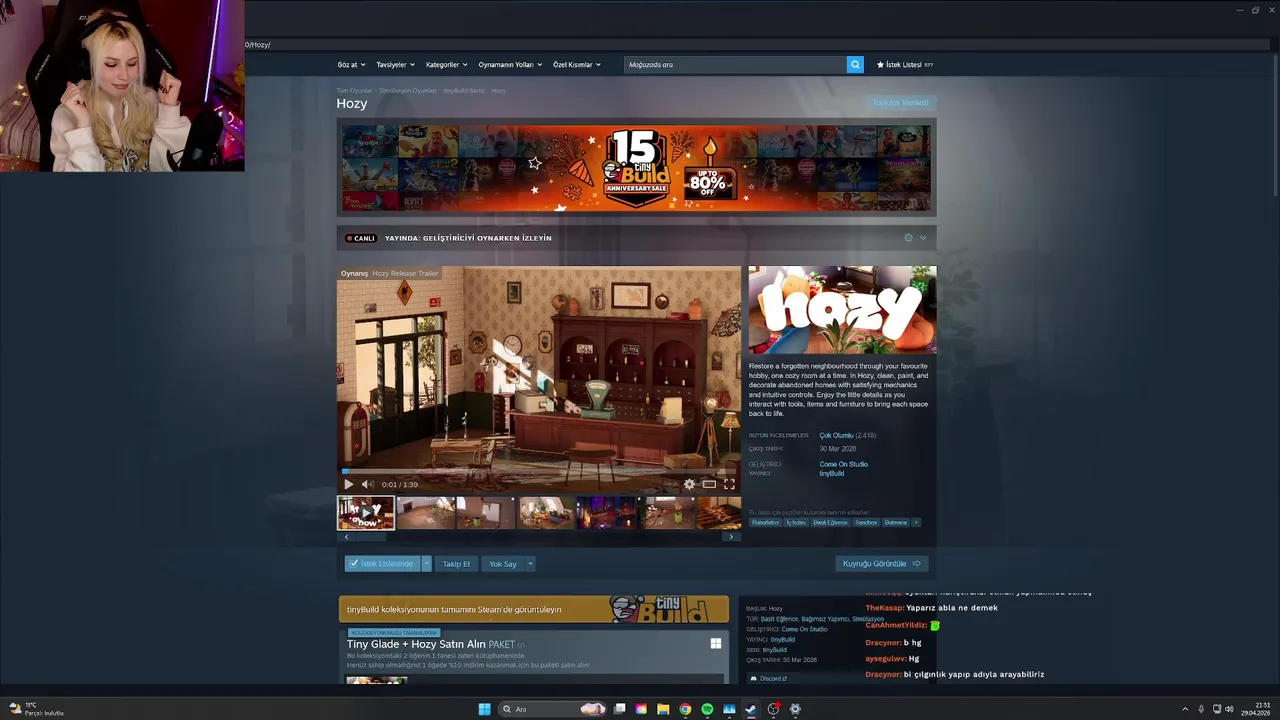
Task: Select the Basit Eğlence tag
Action: click(x=830, y=522)
